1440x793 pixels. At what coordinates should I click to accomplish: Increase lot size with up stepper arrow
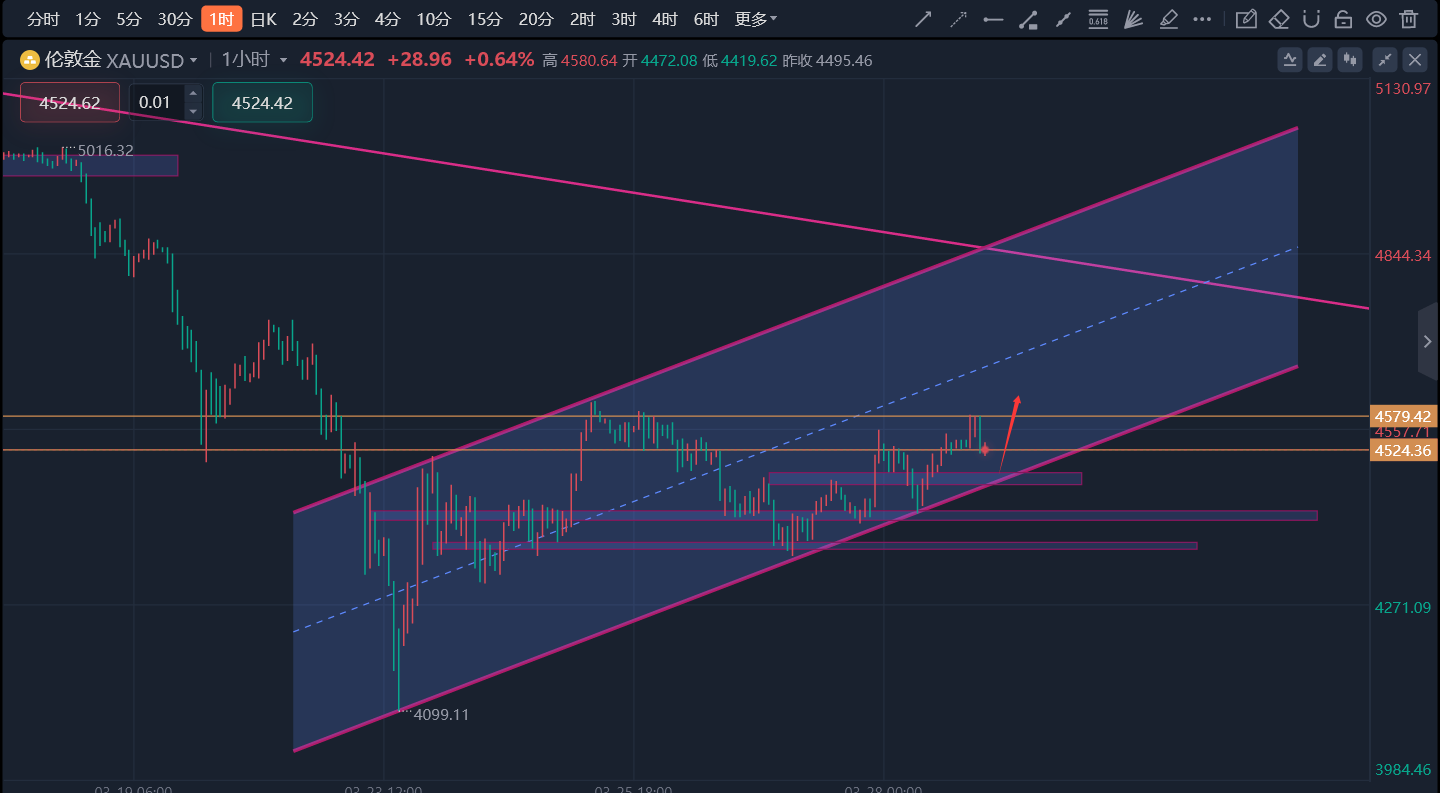[x=193, y=95]
